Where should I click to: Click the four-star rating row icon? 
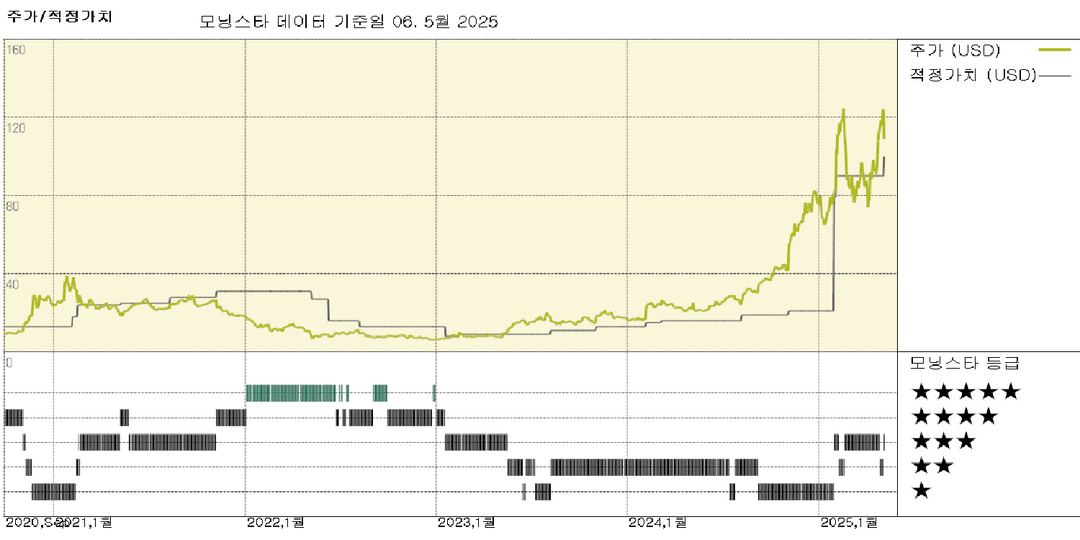[x=954, y=416]
